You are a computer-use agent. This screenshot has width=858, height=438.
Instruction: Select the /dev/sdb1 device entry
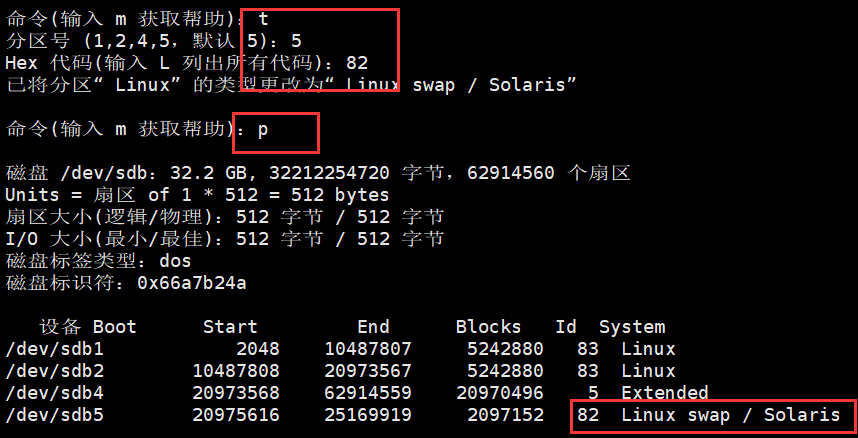tap(54, 349)
